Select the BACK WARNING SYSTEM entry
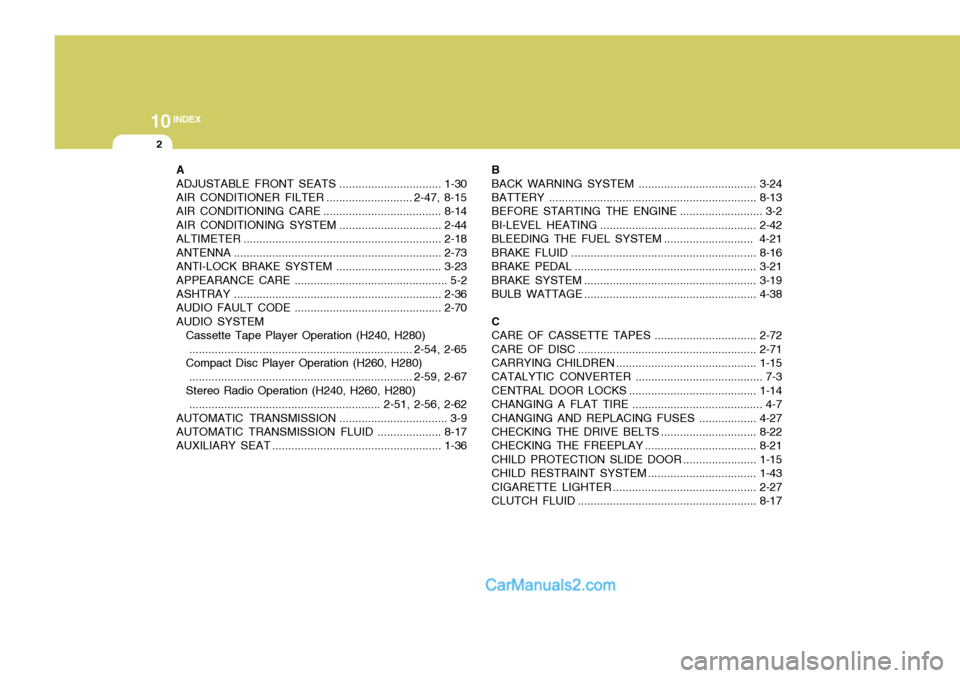 click(x=637, y=184)
